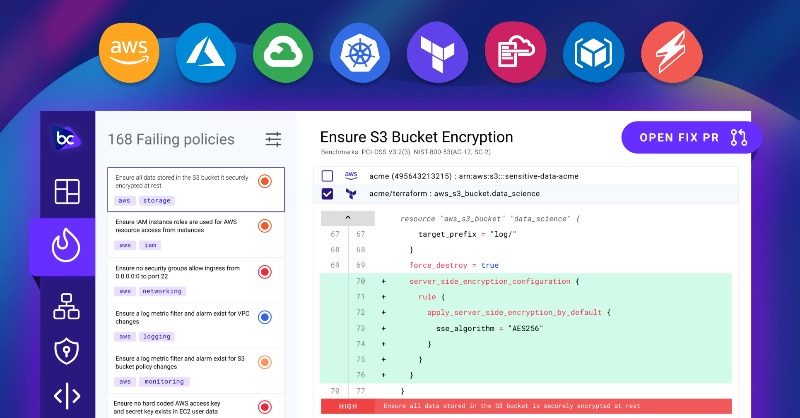
Task: Click the CloudFormation magenta icon
Action: tap(515, 52)
